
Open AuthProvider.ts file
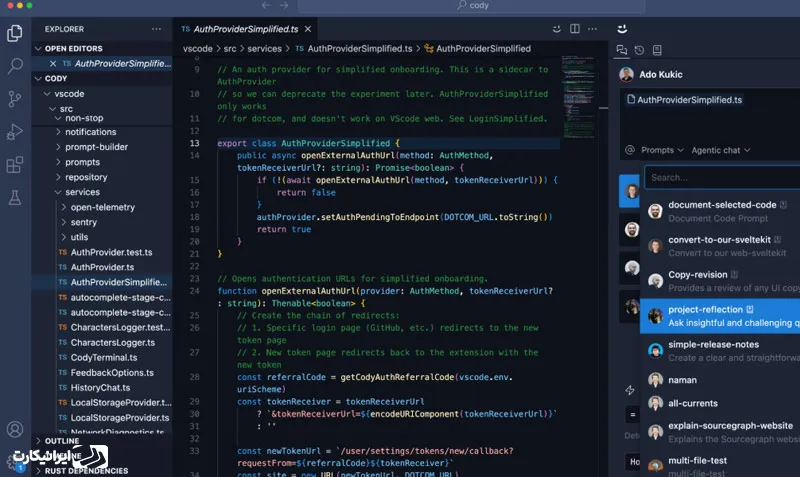pyautogui.click(x=102, y=267)
